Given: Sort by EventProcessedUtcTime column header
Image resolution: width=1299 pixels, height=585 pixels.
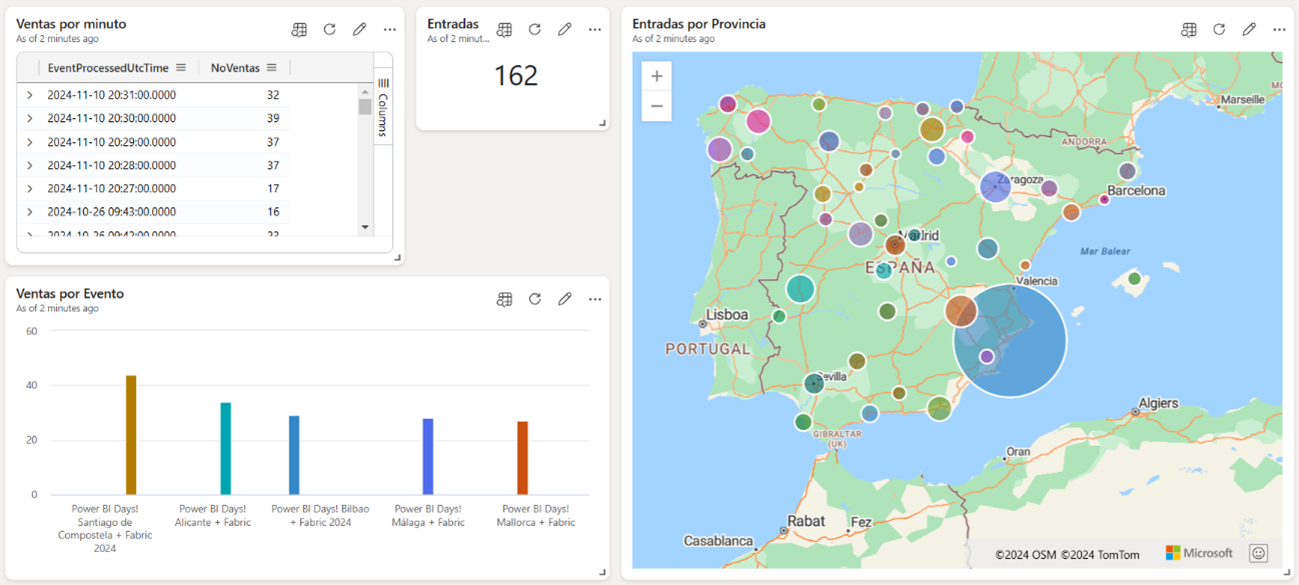Looking at the screenshot, I should click(108, 68).
